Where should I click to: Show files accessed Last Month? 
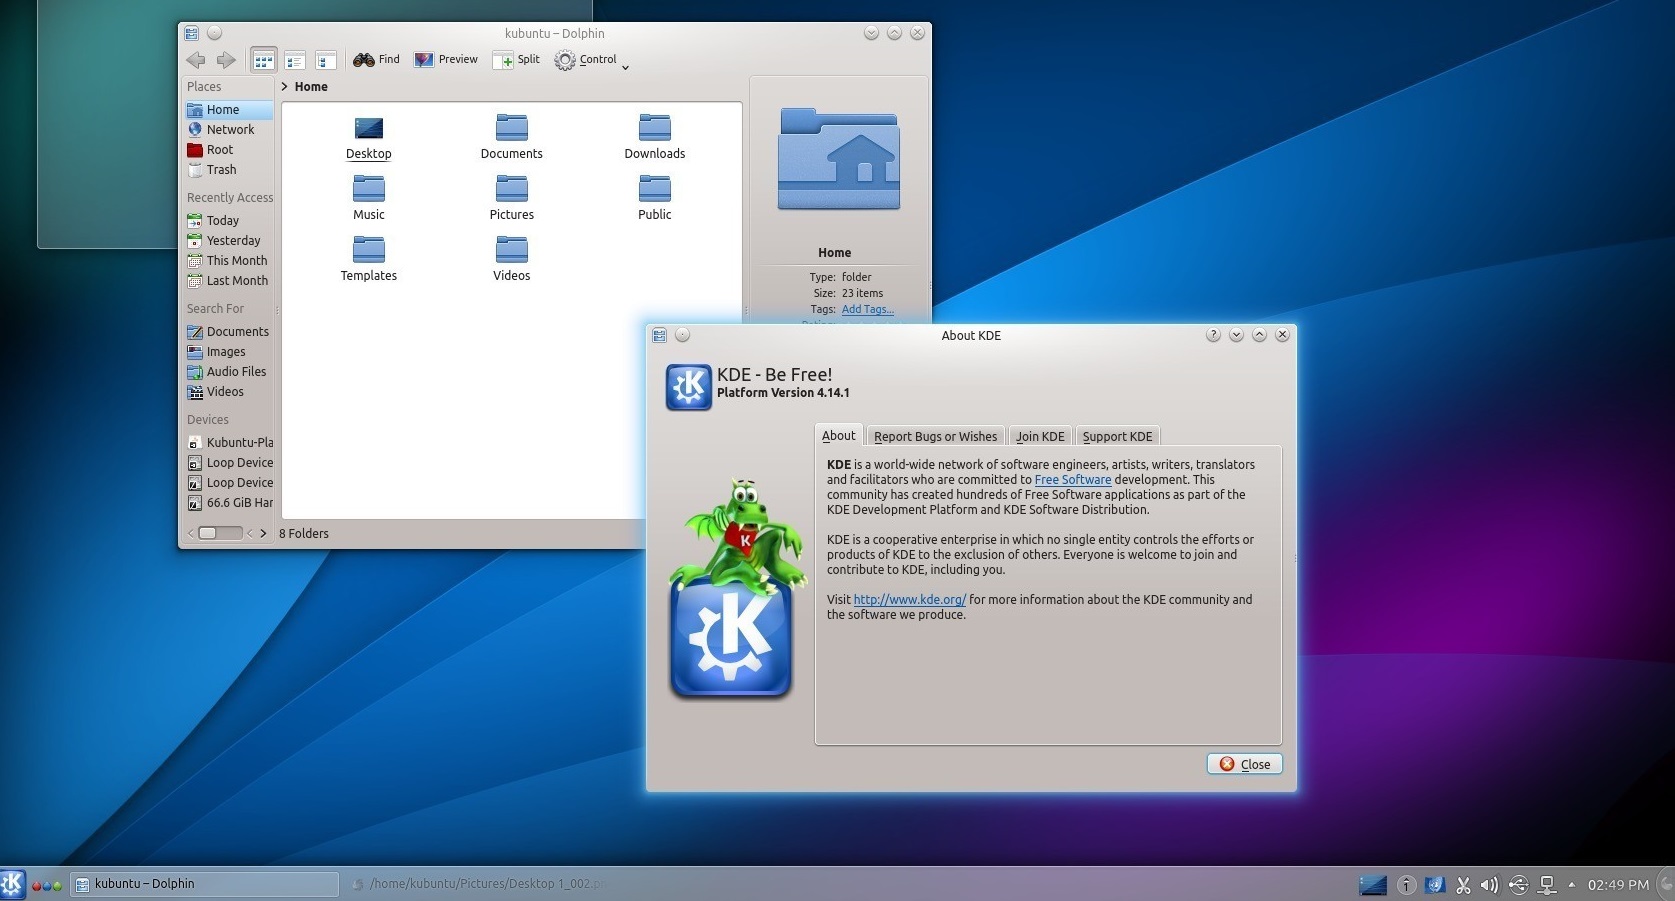pos(229,281)
